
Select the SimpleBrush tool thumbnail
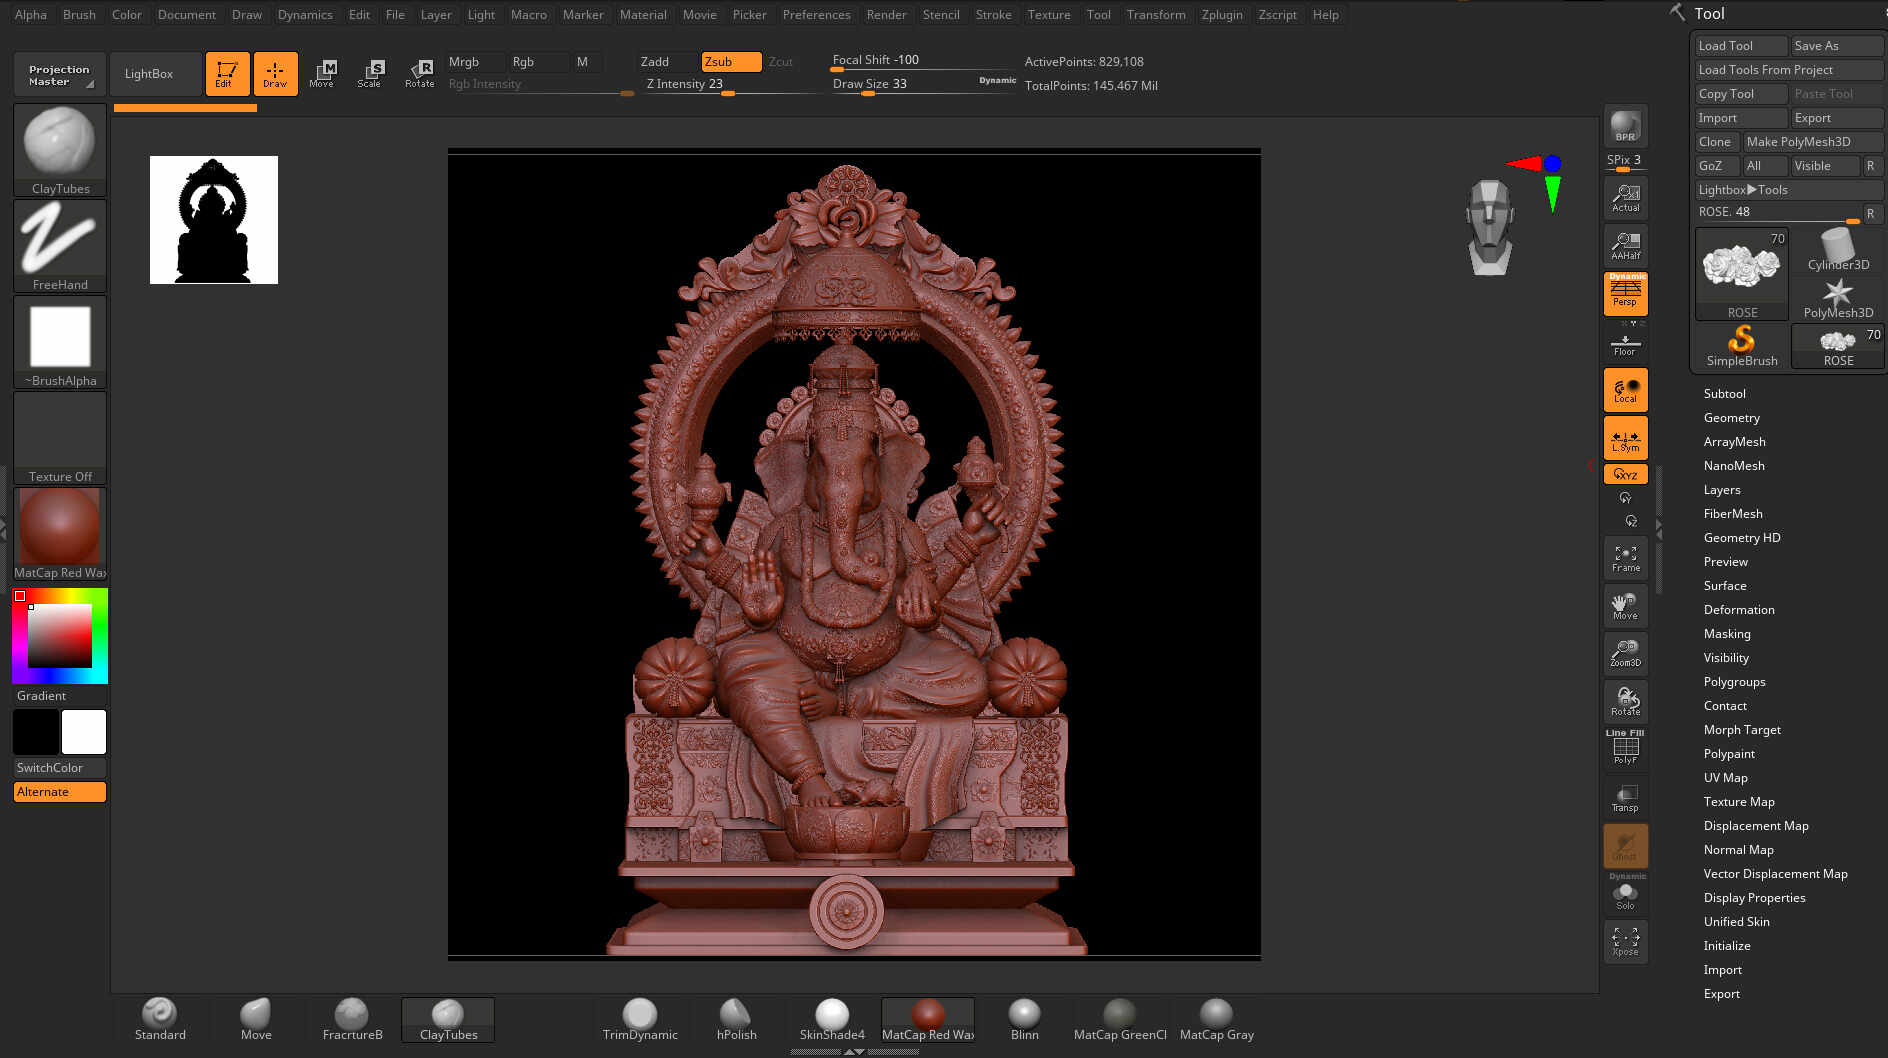pyautogui.click(x=1742, y=346)
